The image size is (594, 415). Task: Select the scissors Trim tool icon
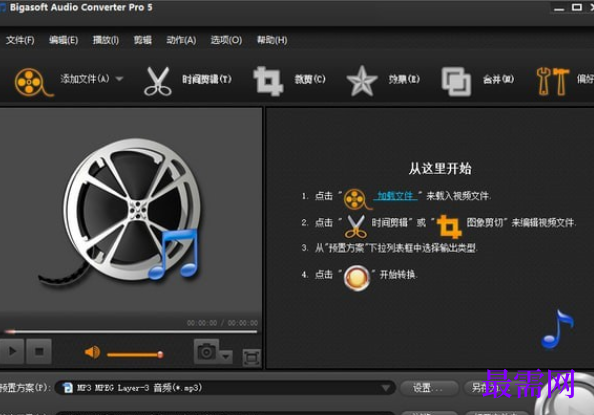pos(157,81)
